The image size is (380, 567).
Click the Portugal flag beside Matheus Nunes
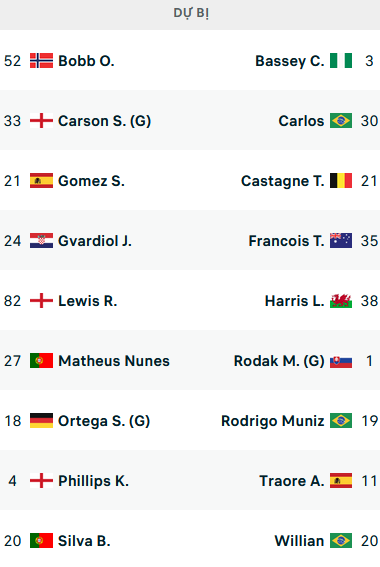click(41, 361)
